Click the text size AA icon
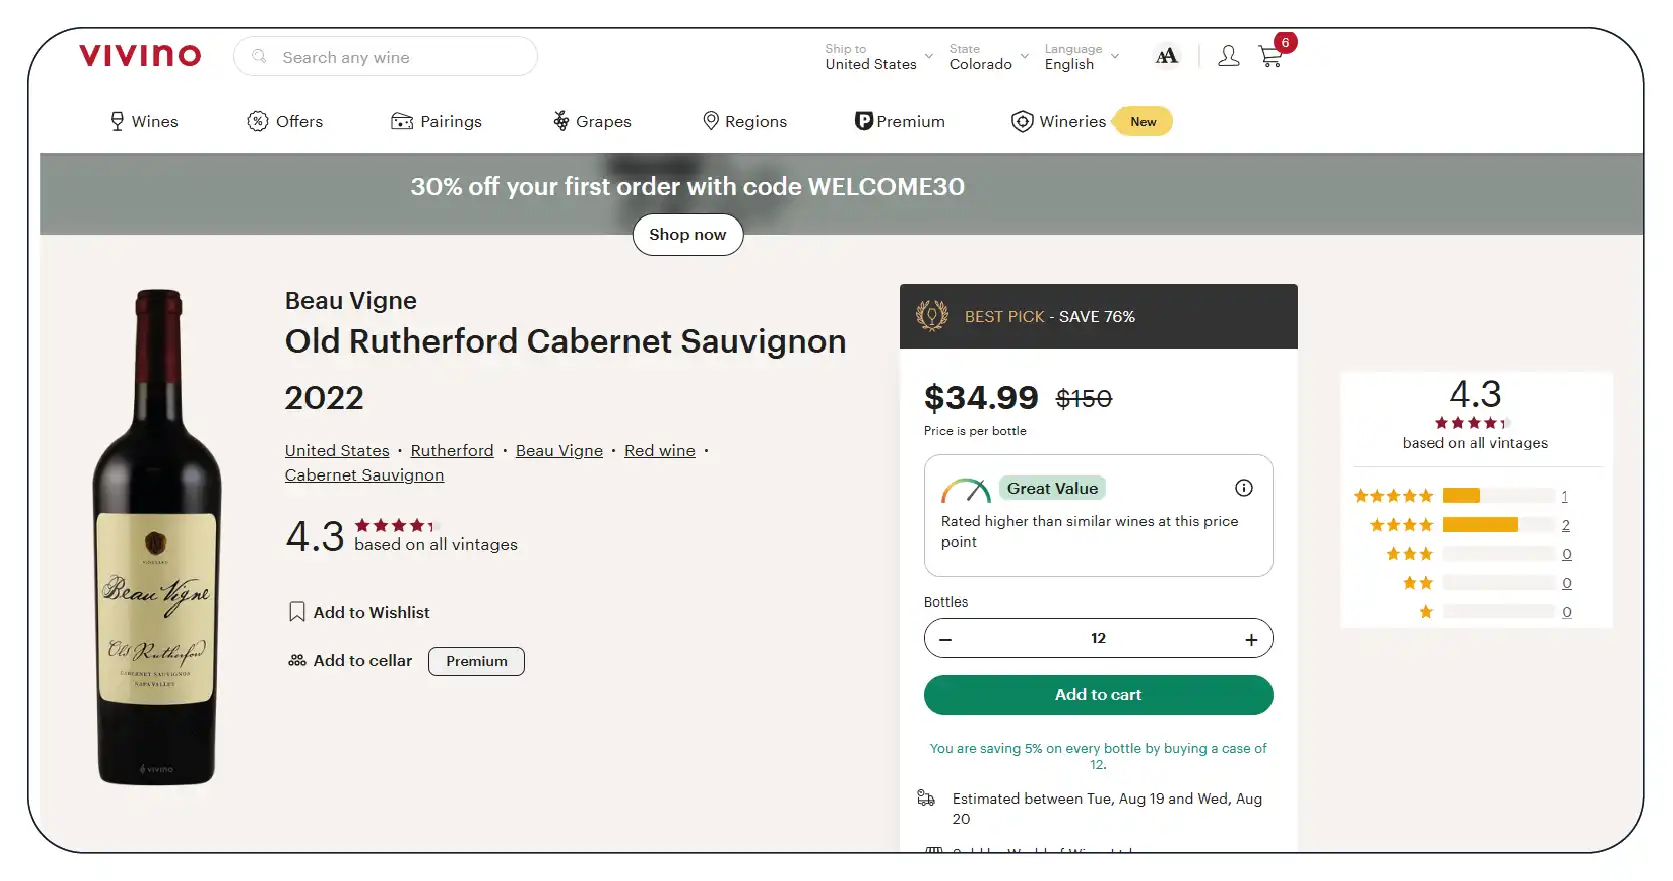The height and width of the screenshot is (881, 1673). coord(1166,56)
